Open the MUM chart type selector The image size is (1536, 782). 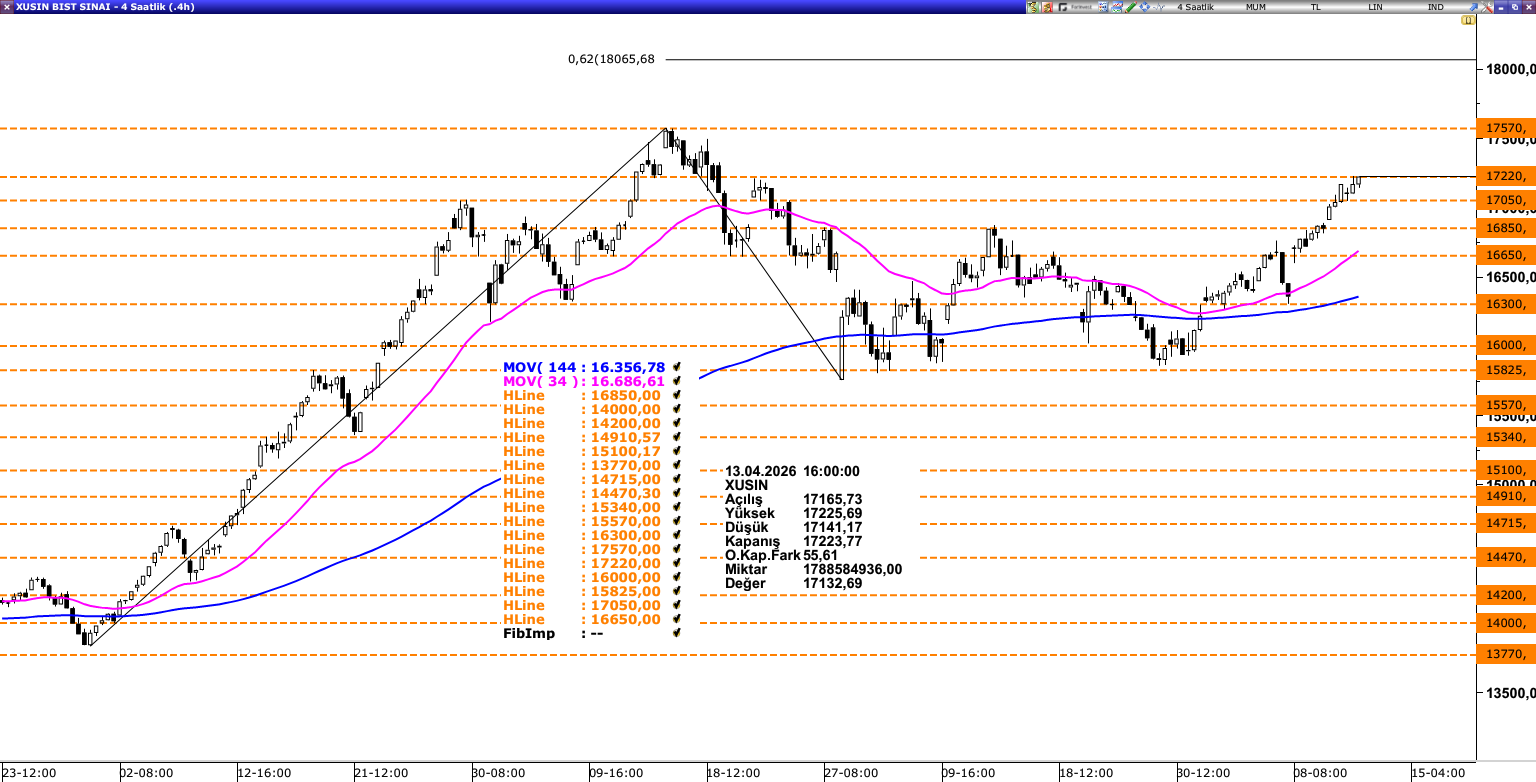coord(1256,7)
